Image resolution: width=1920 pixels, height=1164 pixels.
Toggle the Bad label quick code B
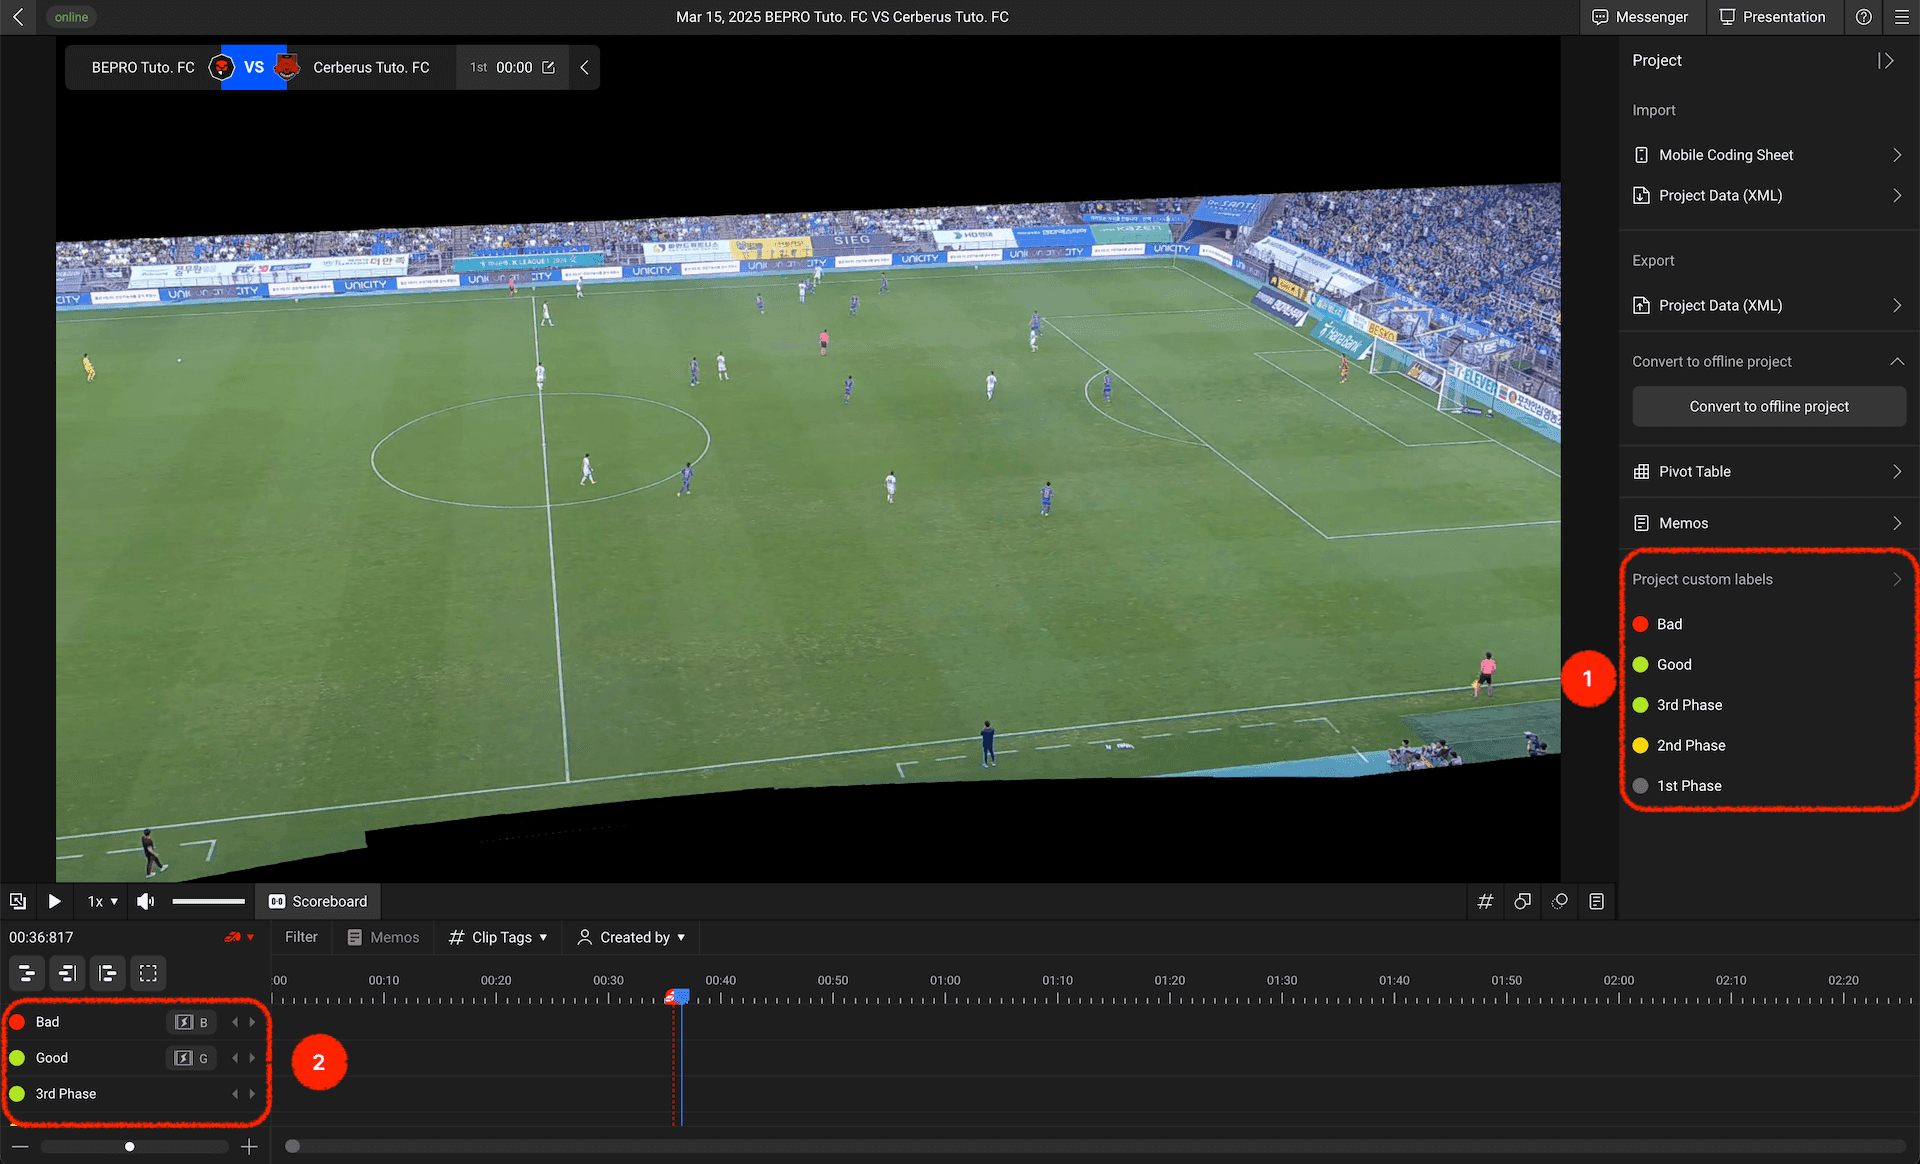(191, 1022)
